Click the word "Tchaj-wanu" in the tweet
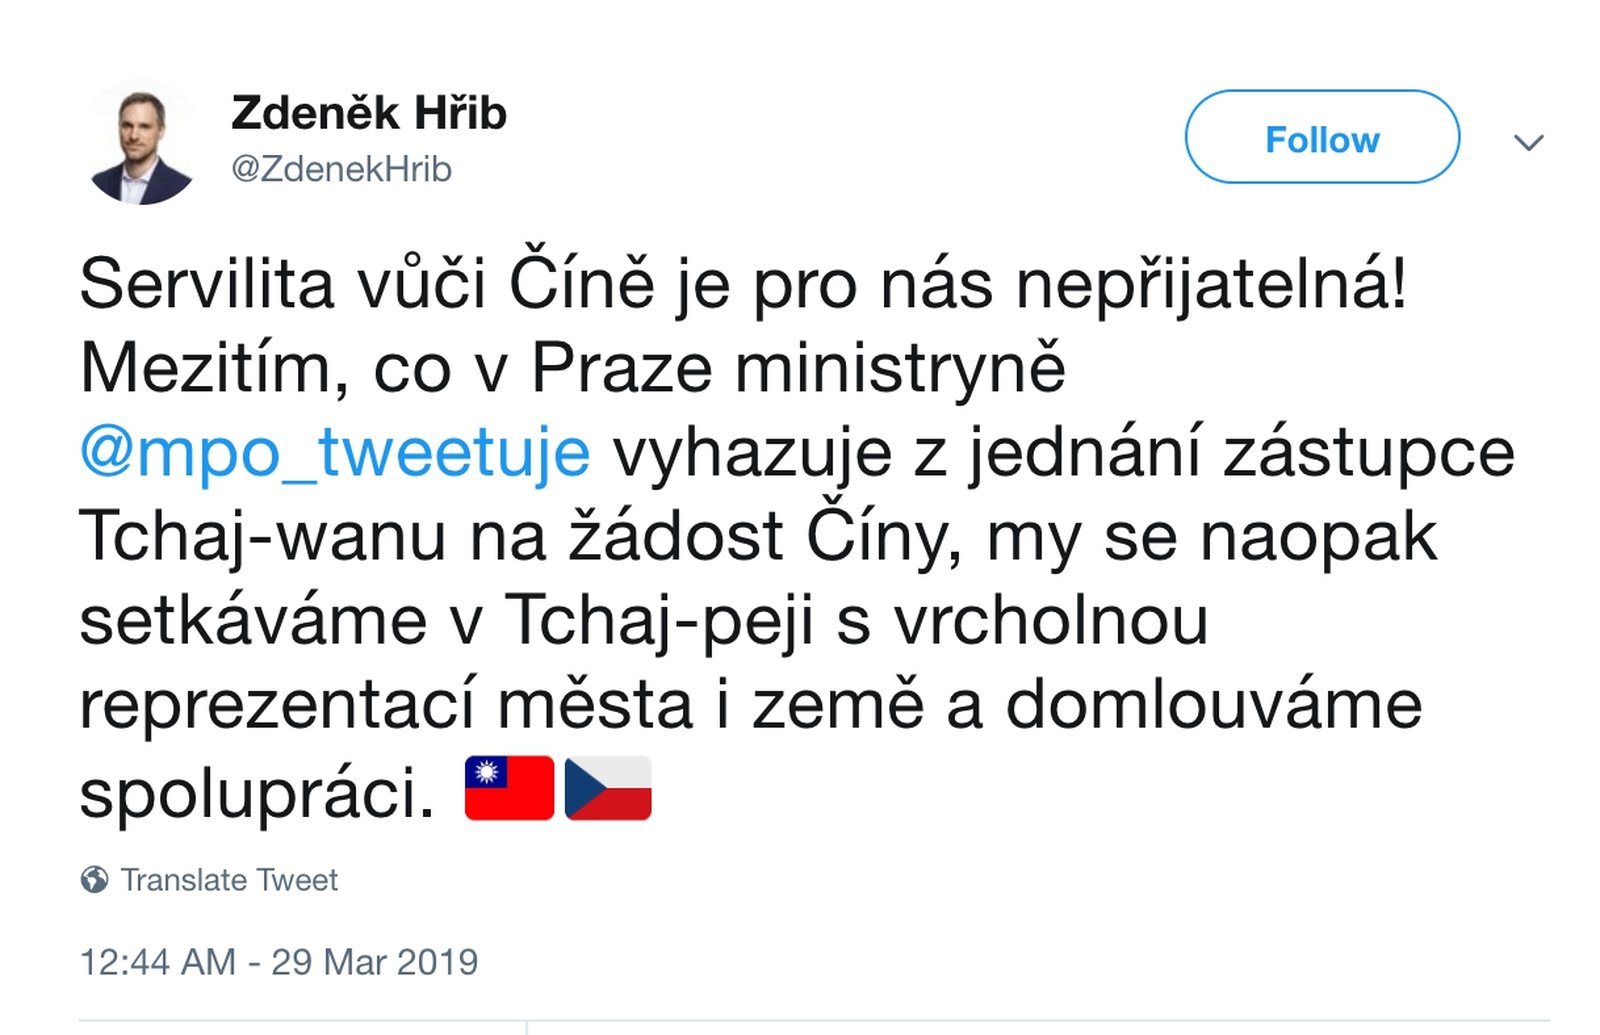 click(262, 537)
